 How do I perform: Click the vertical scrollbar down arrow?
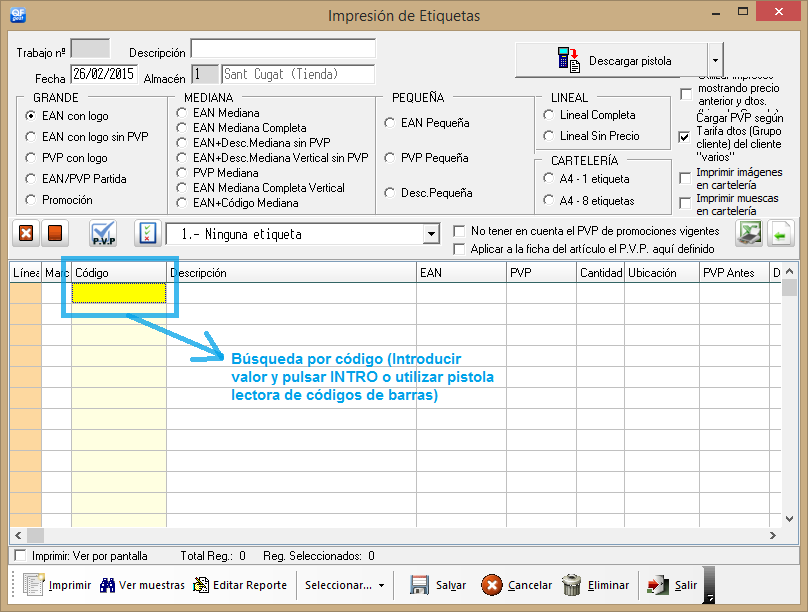click(x=789, y=519)
